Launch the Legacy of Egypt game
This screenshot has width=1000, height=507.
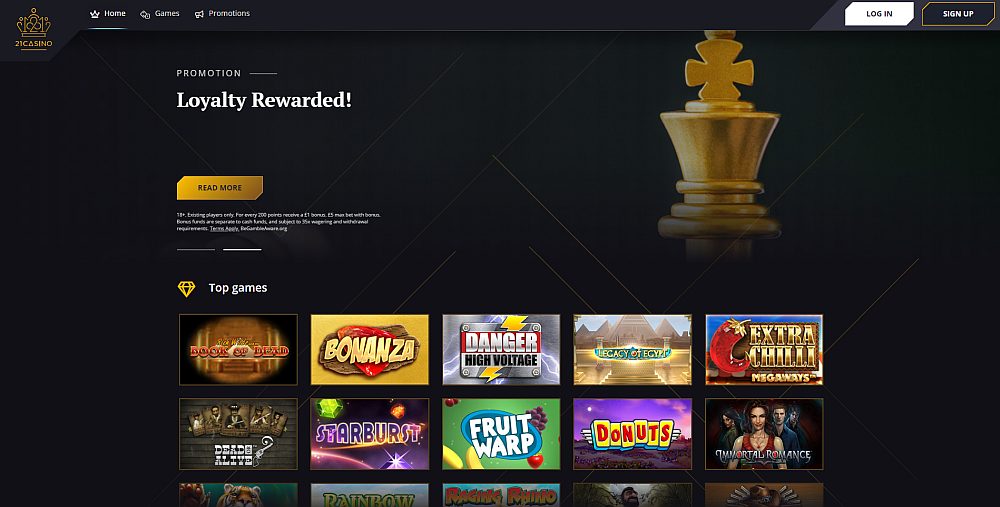[633, 349]
